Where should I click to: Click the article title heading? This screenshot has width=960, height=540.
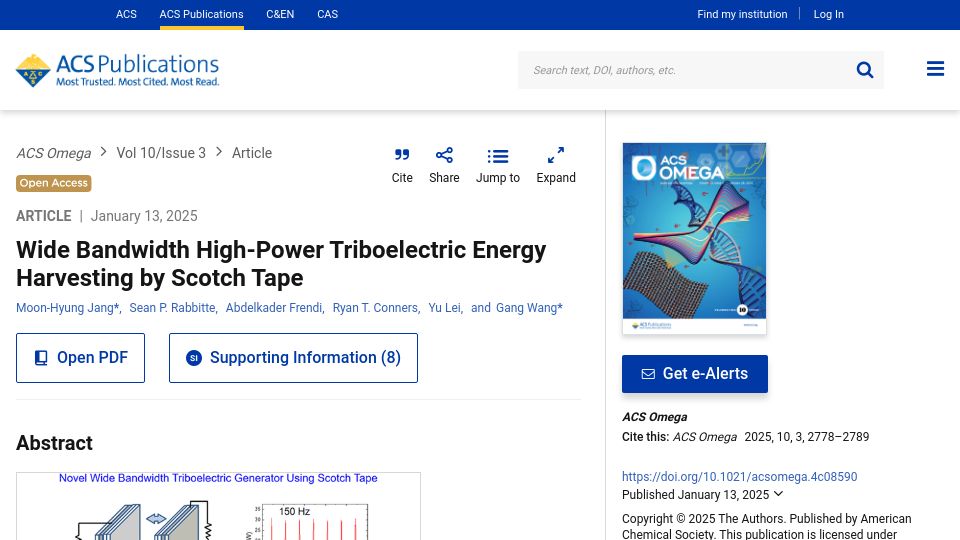point(281,264)
